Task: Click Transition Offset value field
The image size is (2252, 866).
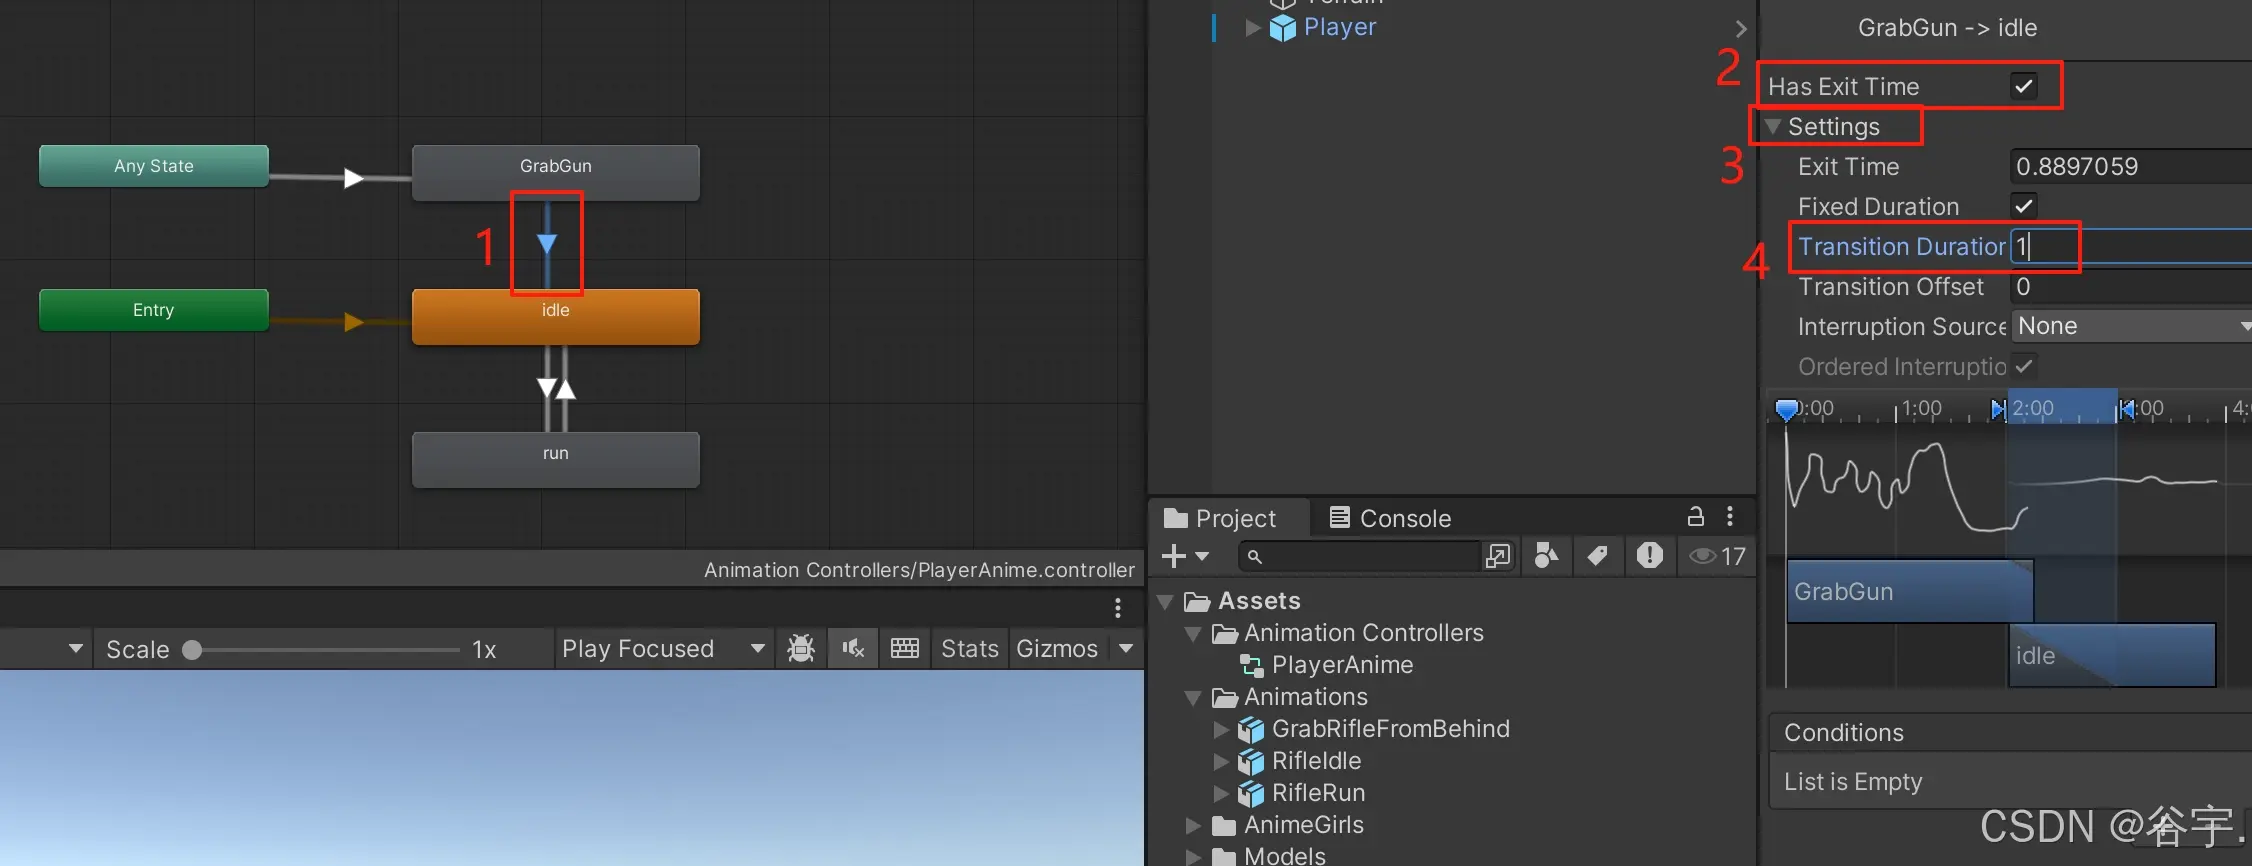Action: pyautogui.click(x=2131, y=286)
